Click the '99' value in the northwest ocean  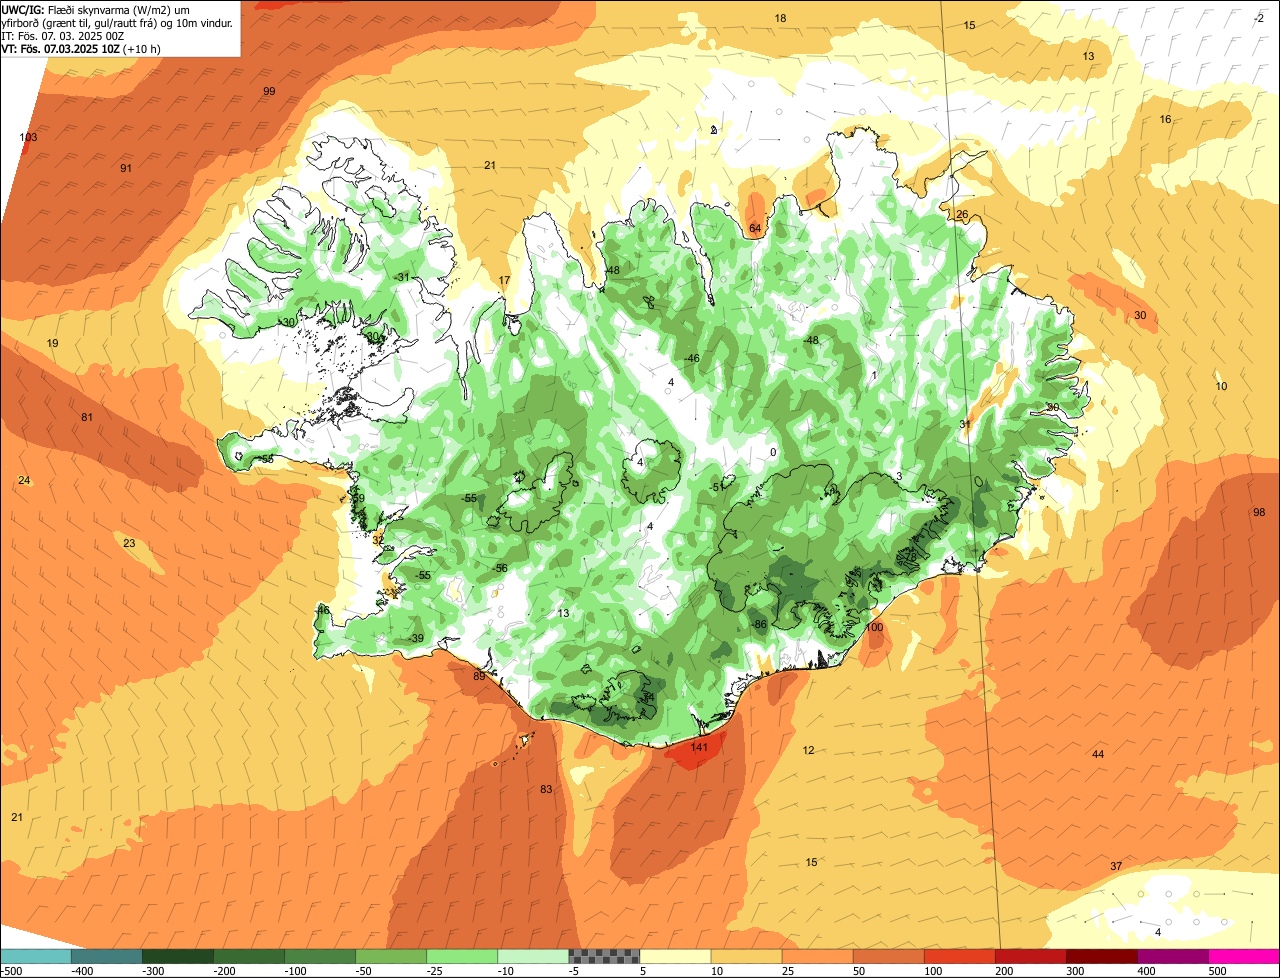[269, 91]
